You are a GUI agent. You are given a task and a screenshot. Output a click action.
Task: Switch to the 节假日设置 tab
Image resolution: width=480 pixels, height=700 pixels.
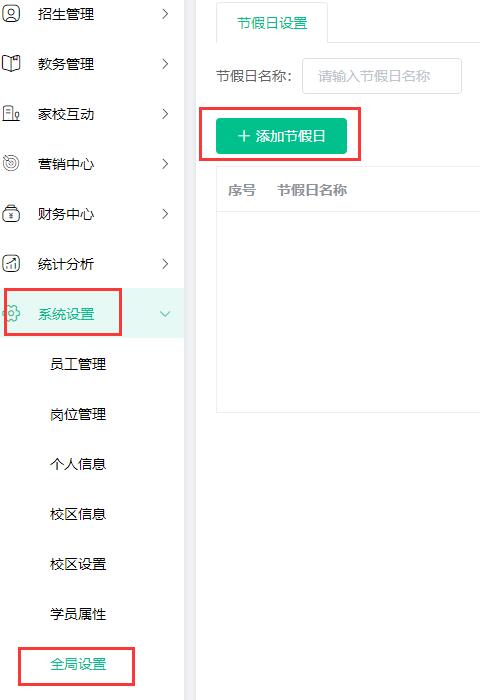tap(272, 23)
